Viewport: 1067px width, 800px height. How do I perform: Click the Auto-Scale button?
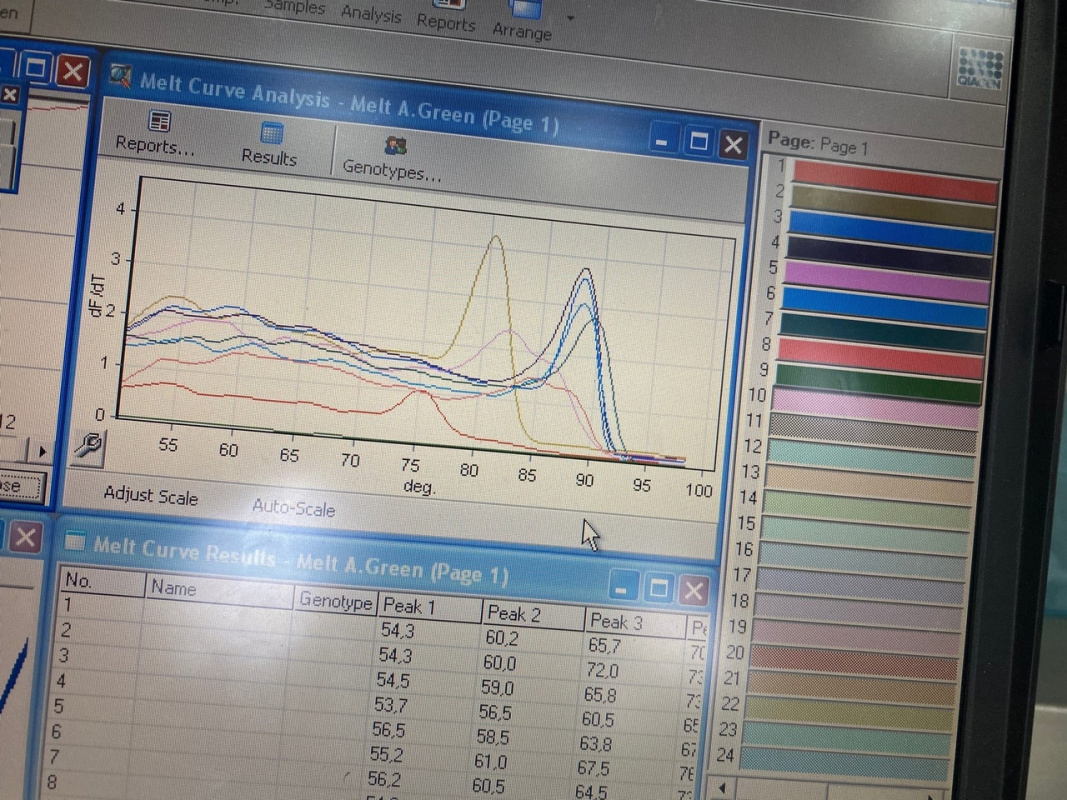tap(293, 508)
